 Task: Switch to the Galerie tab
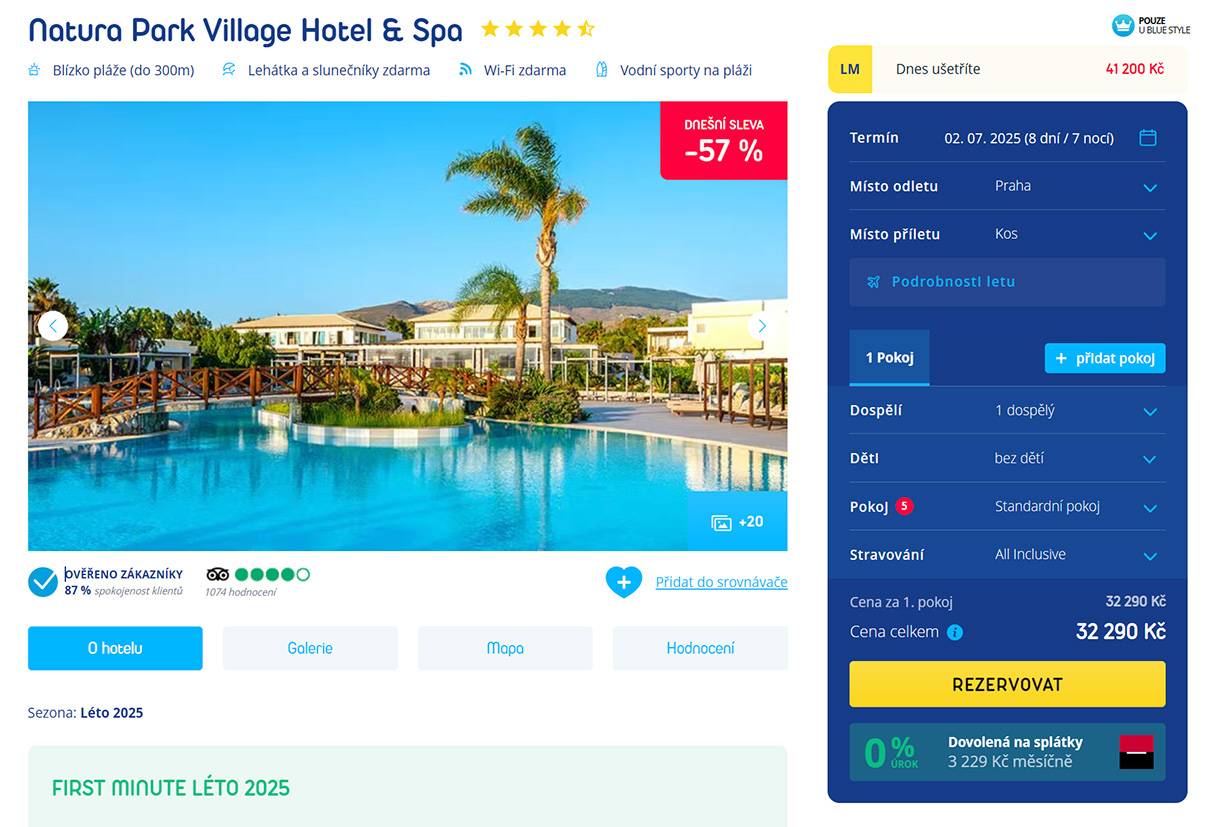(310, 648)
